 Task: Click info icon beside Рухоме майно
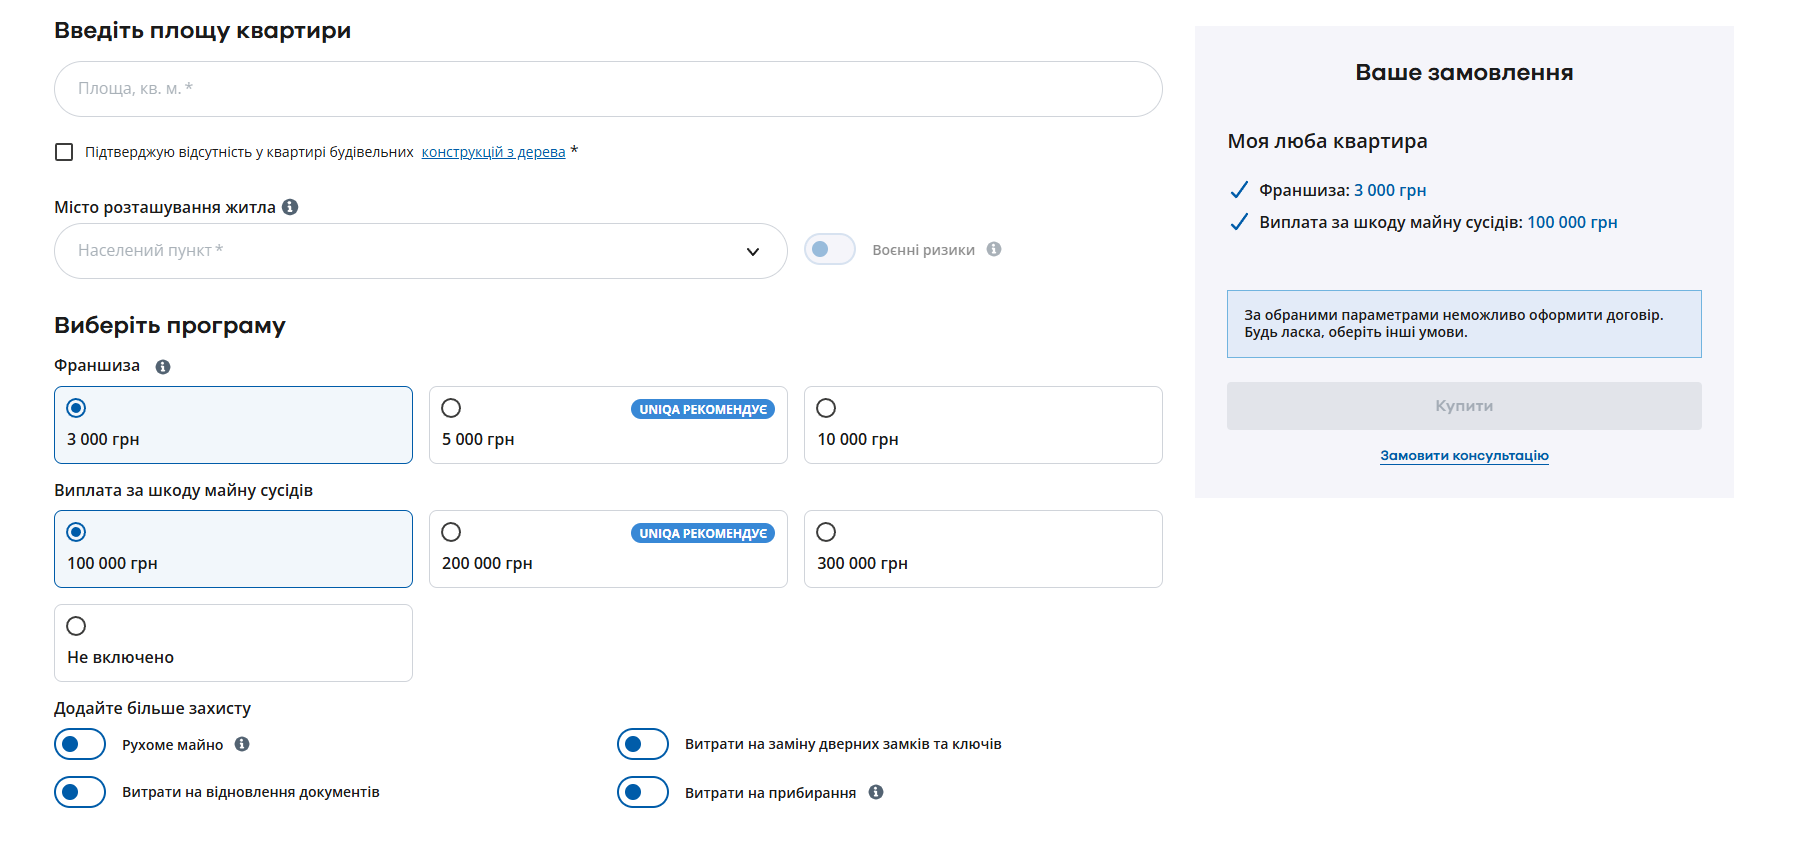[x=242, y=744]
